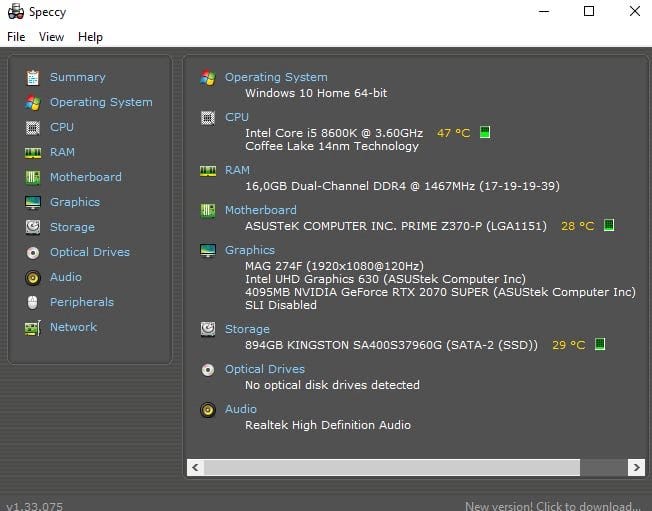Click the Peripherals mouse icon in sidebar
Screen dimensions: 652x511
32,302
